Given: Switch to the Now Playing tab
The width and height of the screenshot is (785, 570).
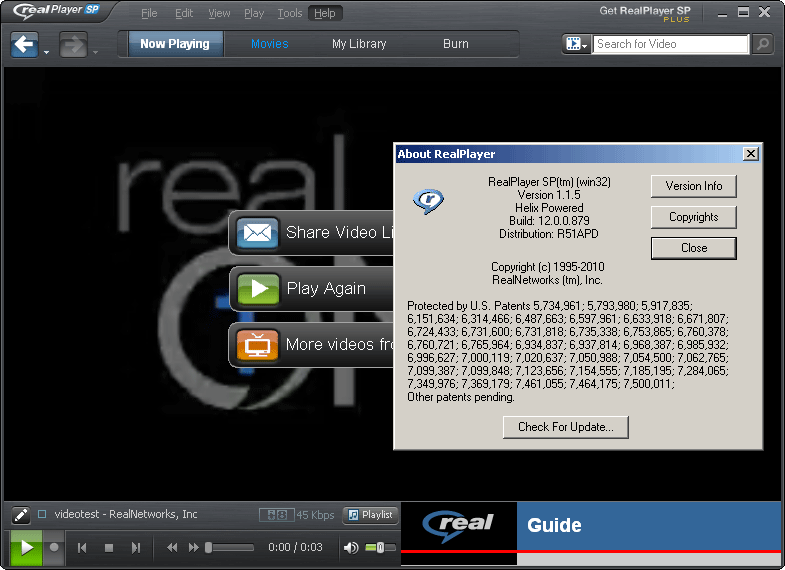Looking at the screenshot, I should [175, 44].
